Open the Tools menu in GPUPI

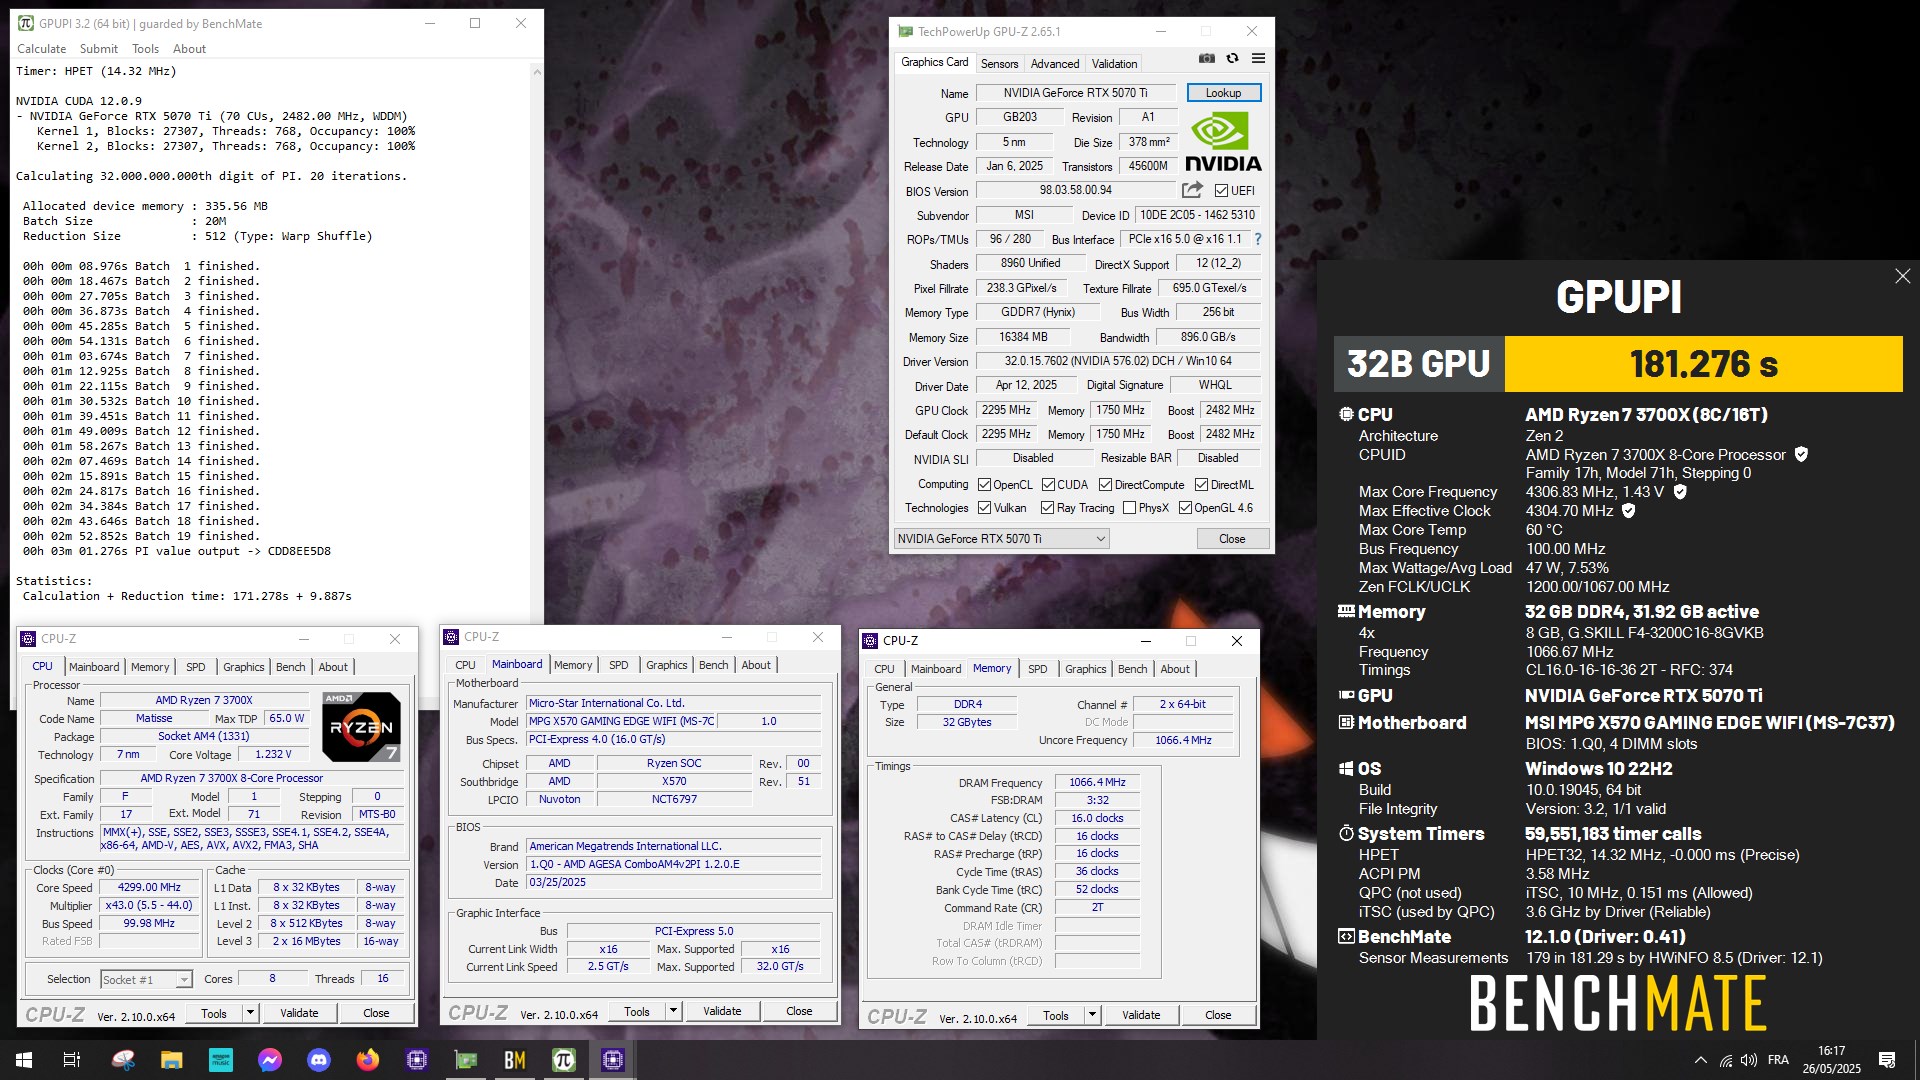coord(145,49)
